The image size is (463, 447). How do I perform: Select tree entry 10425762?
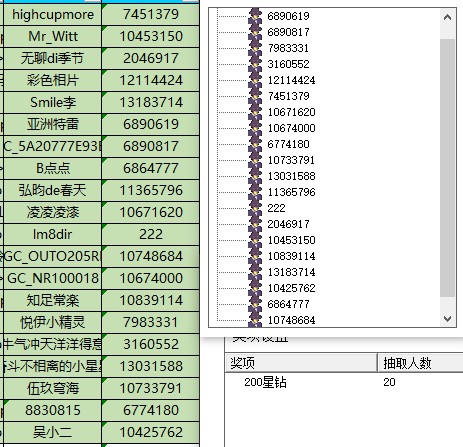(292, 288)
